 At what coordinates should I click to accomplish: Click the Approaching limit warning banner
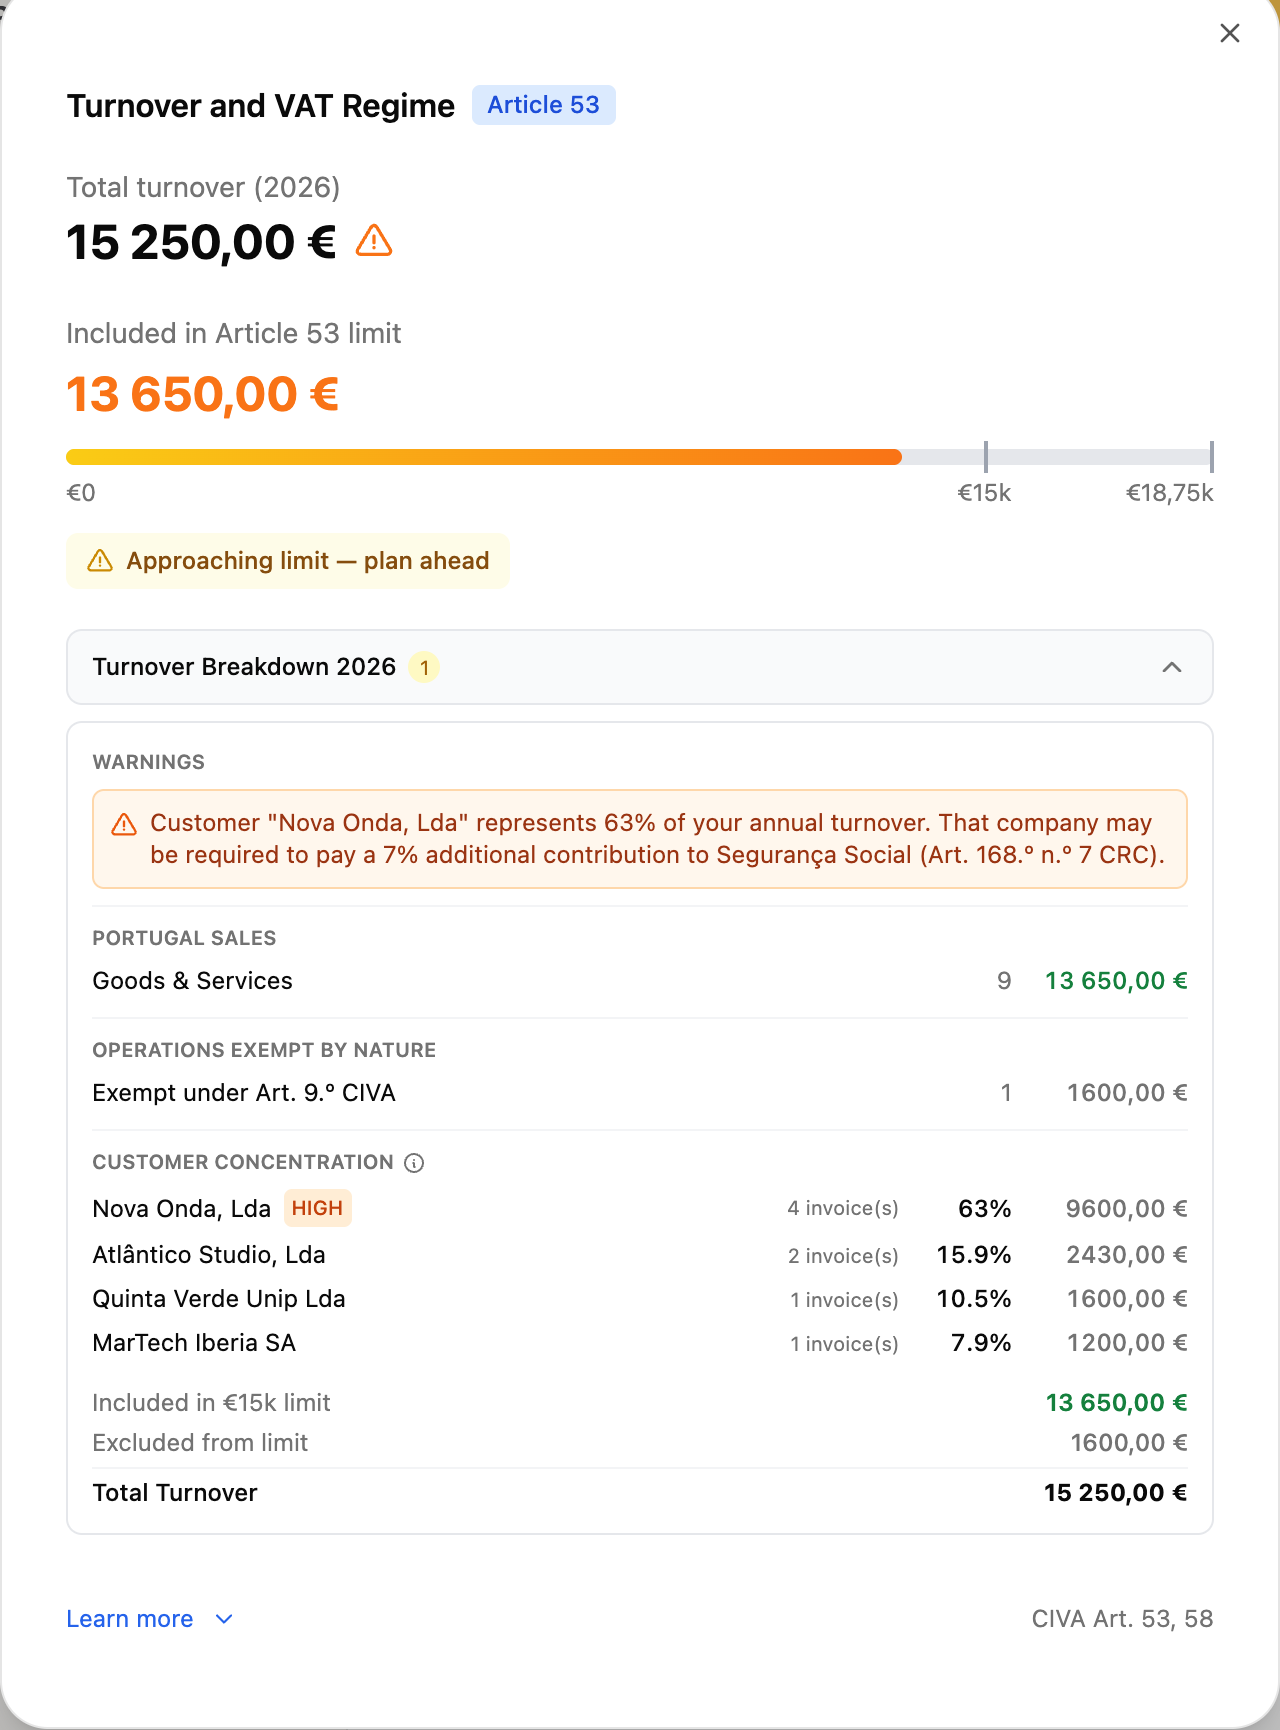(288, 561)
